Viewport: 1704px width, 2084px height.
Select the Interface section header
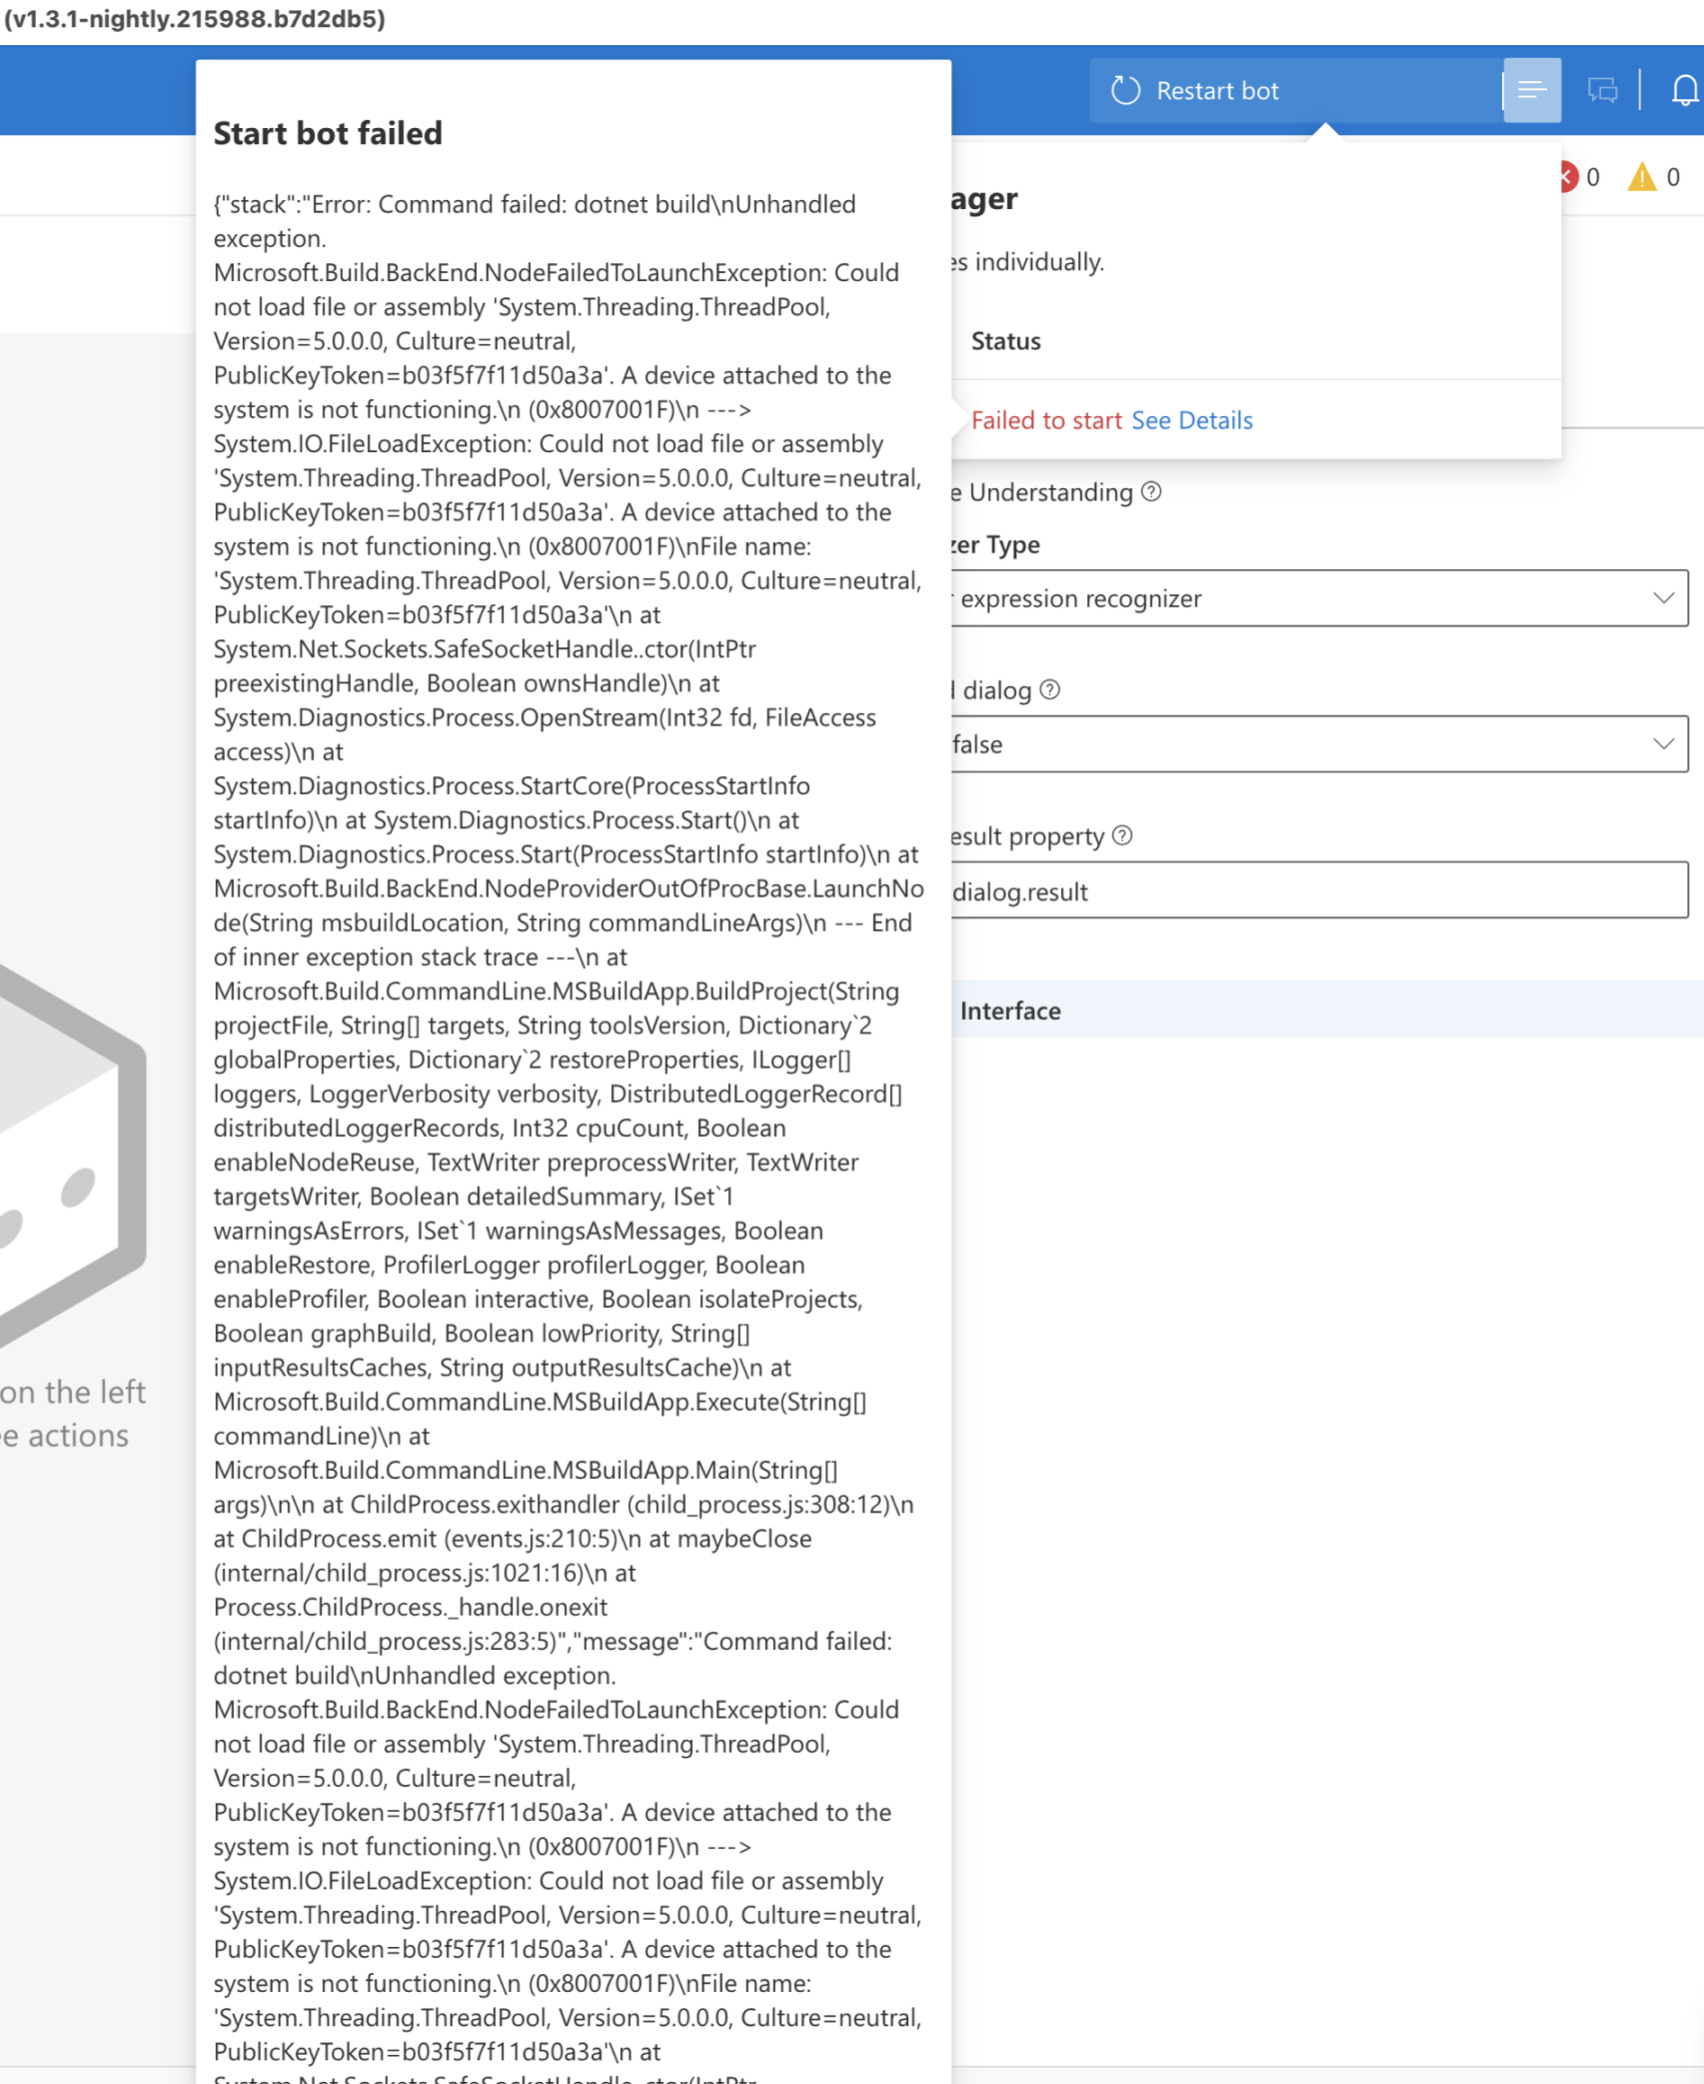1010,1010
